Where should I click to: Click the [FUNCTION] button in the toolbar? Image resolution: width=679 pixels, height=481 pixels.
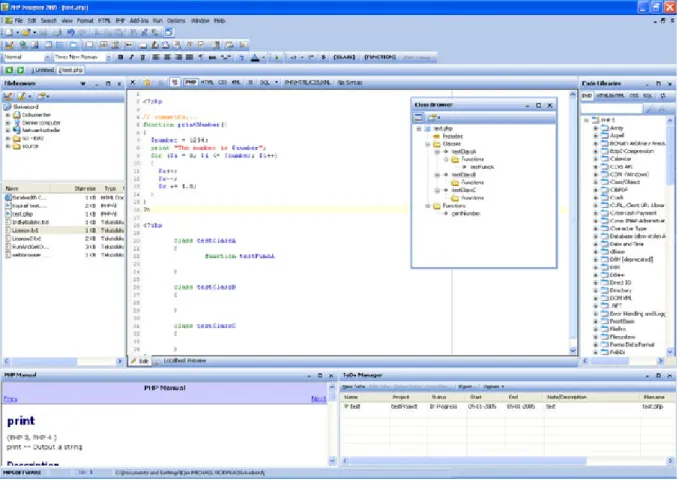tap(380, 57)
